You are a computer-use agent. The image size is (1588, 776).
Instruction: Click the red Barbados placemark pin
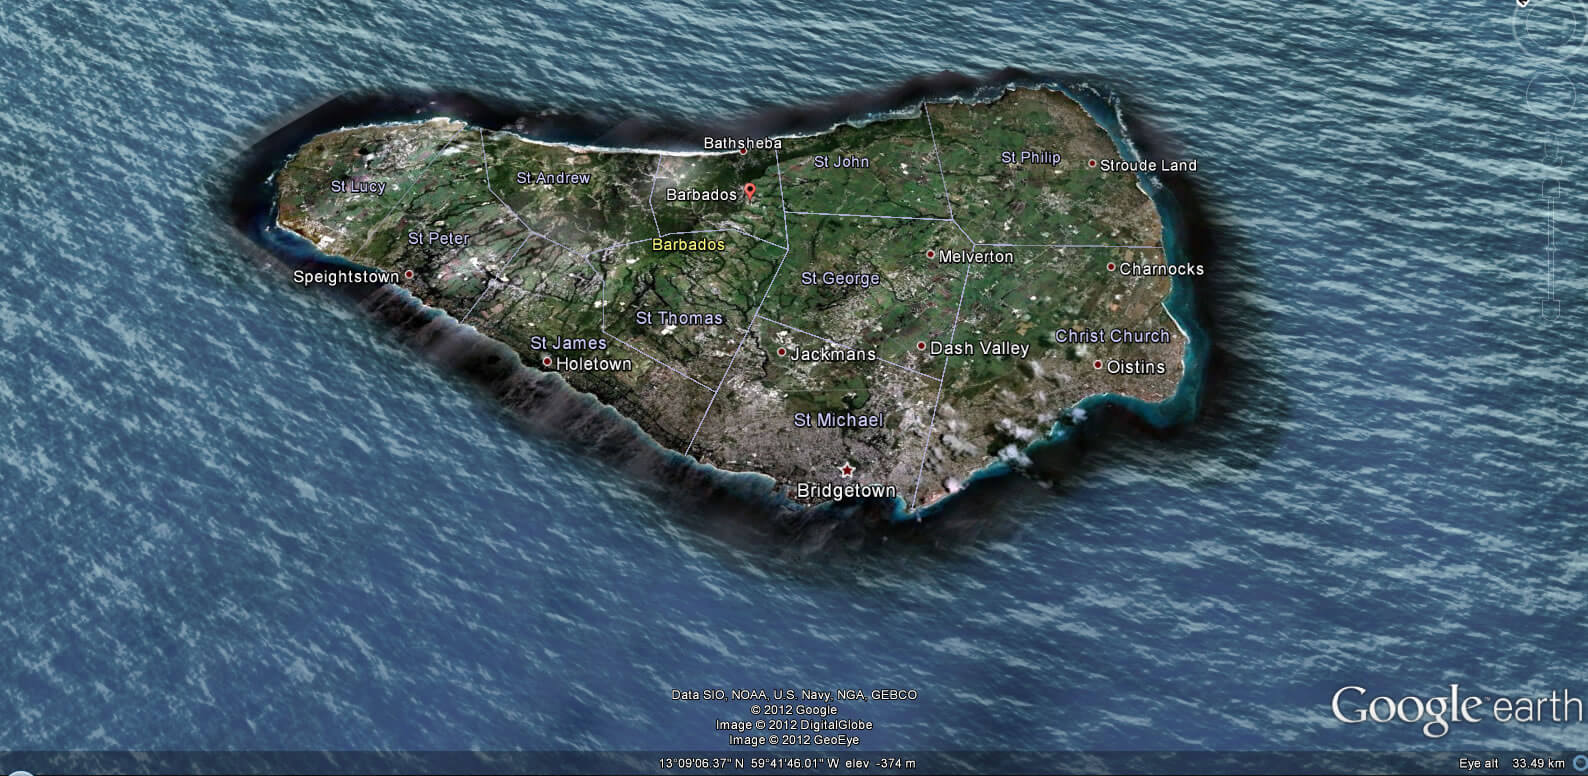750,193
